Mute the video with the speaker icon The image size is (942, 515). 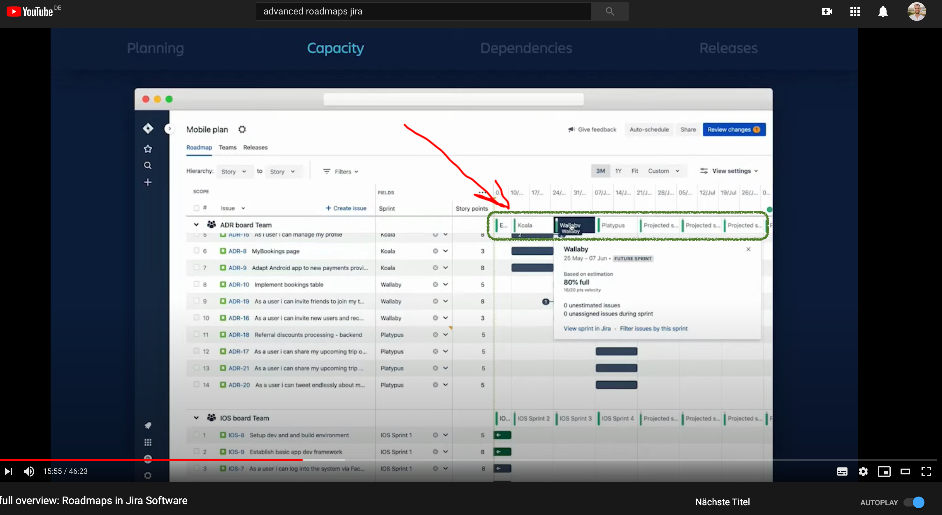click(x=29, y=472)
